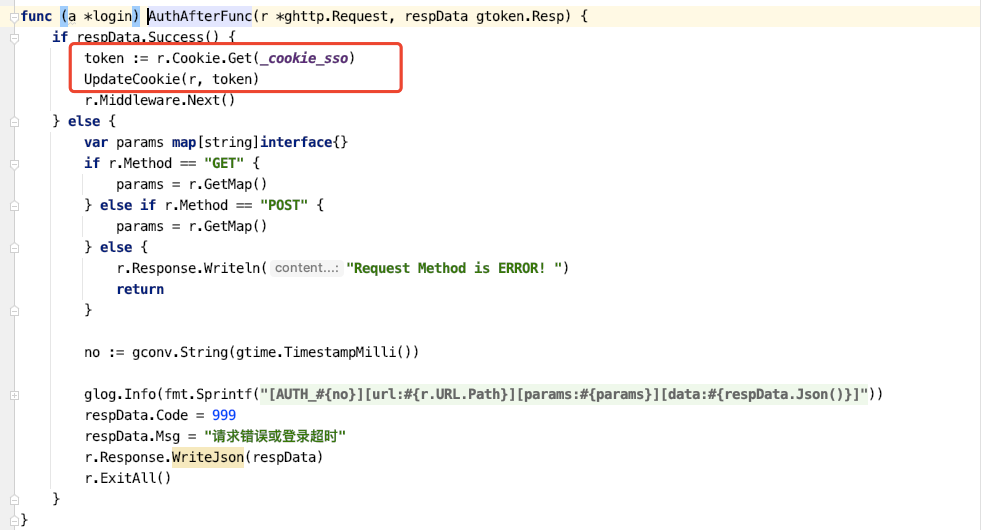Collapse the AuthAfterFunc function fold marker
981x530 pixels.
point(14,17)
